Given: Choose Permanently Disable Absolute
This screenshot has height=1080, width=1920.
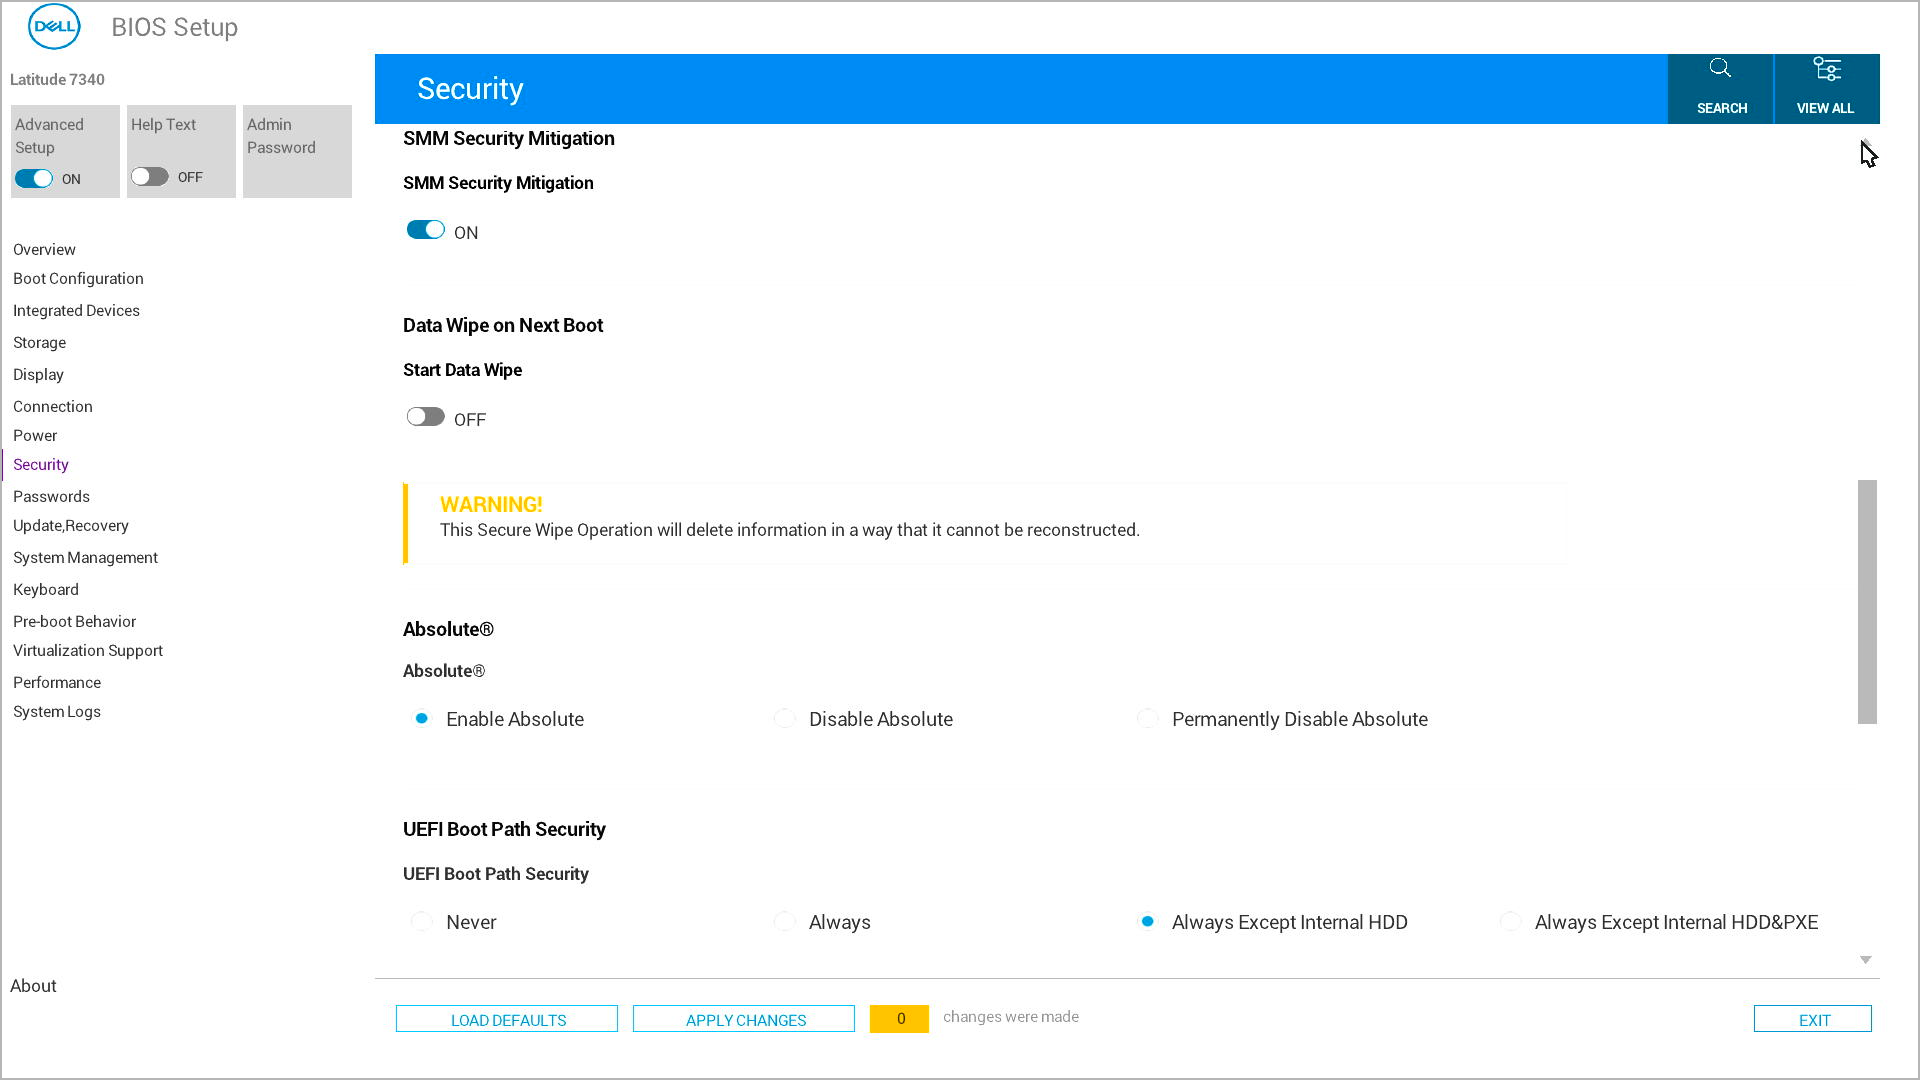Looking at the screenshot, I should tap(1147, 718).
